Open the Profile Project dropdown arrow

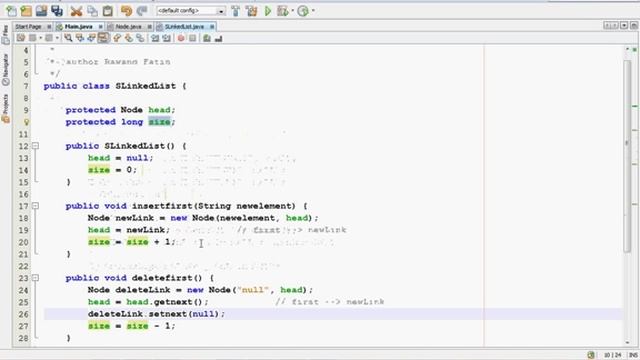(313, 11)
